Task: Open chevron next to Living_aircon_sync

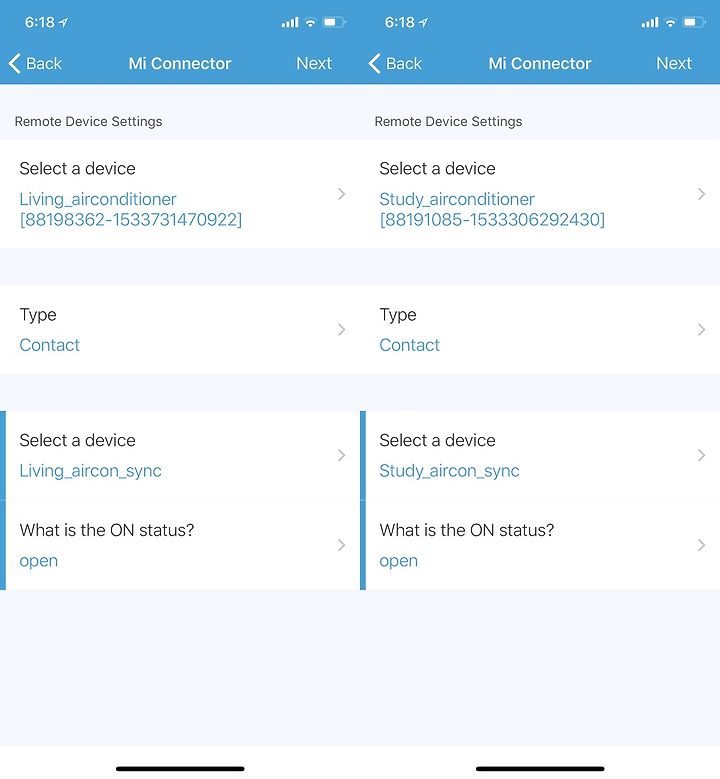Action: click(341, 456)
